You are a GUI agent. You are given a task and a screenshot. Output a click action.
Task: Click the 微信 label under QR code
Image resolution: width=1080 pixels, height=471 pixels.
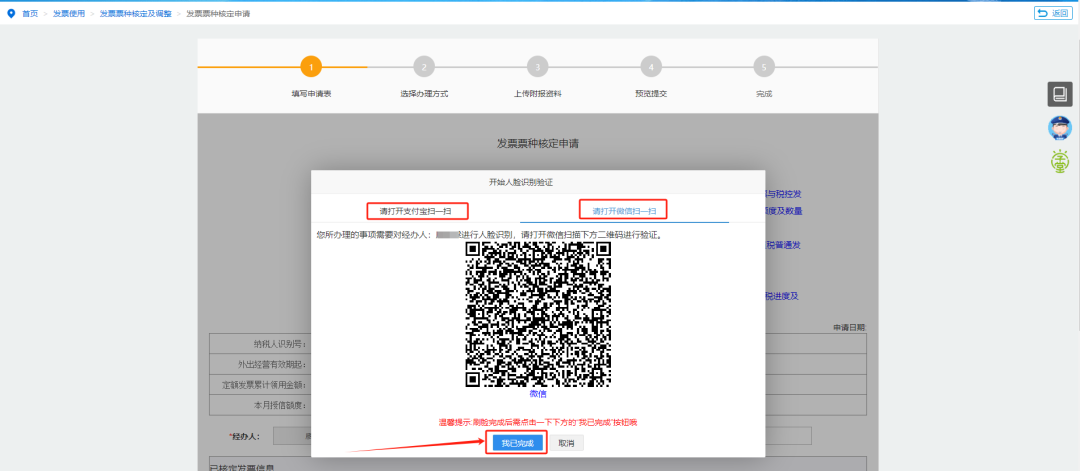pos(538,394)
